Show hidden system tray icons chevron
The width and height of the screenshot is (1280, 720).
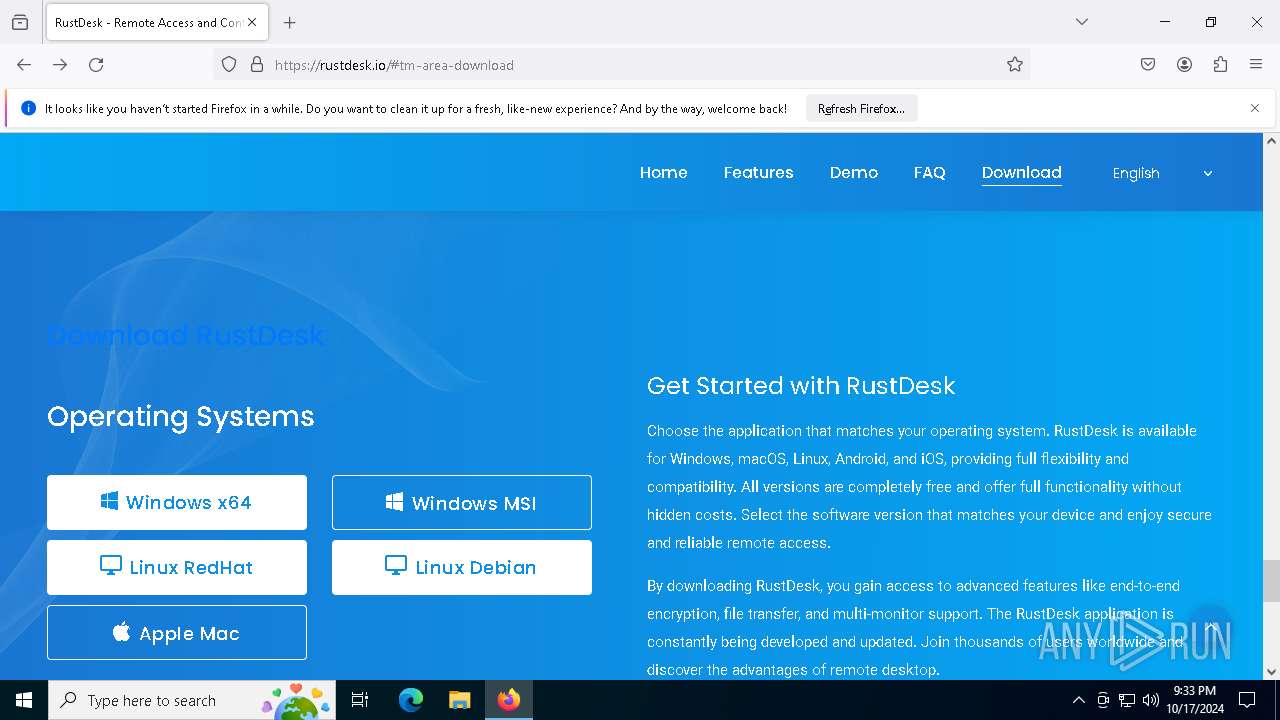[1078, 700]
